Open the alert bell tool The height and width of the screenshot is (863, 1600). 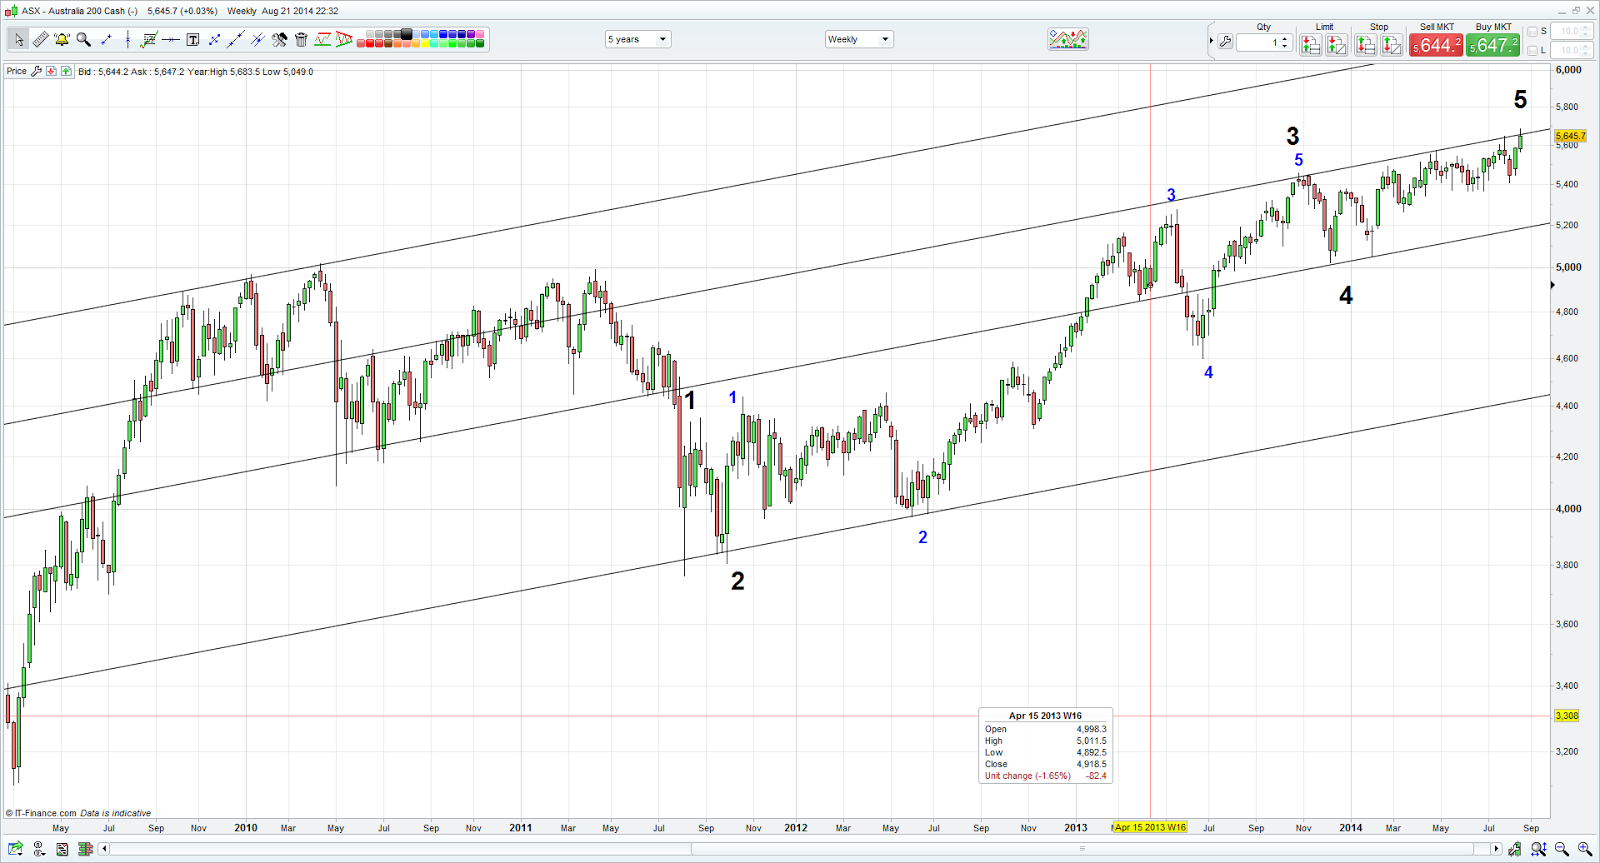(62, 40)
